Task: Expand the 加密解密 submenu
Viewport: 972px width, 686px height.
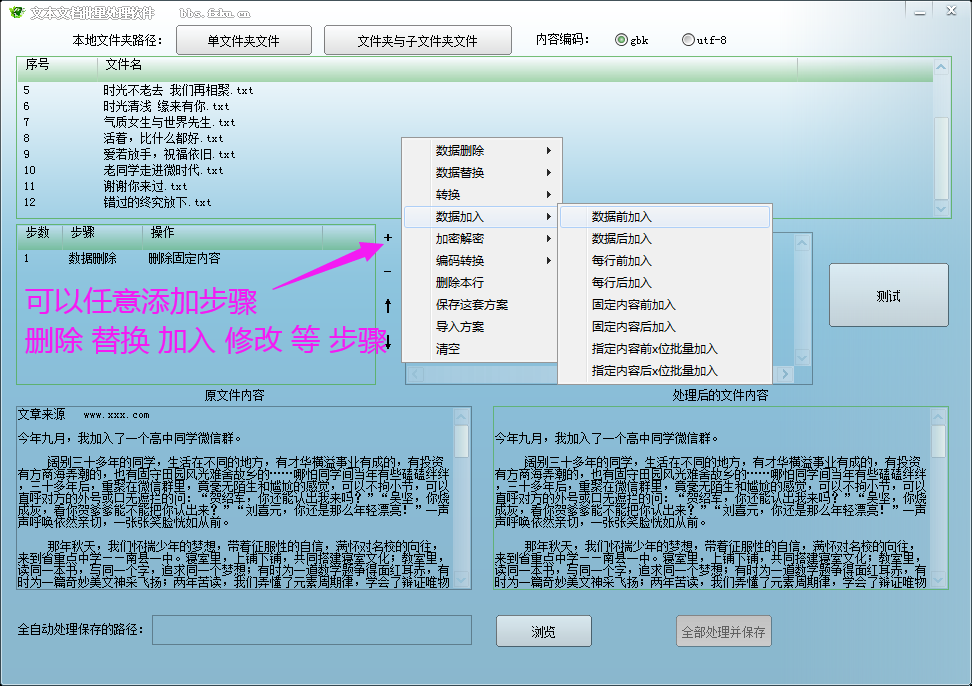Action: [482, 239]
